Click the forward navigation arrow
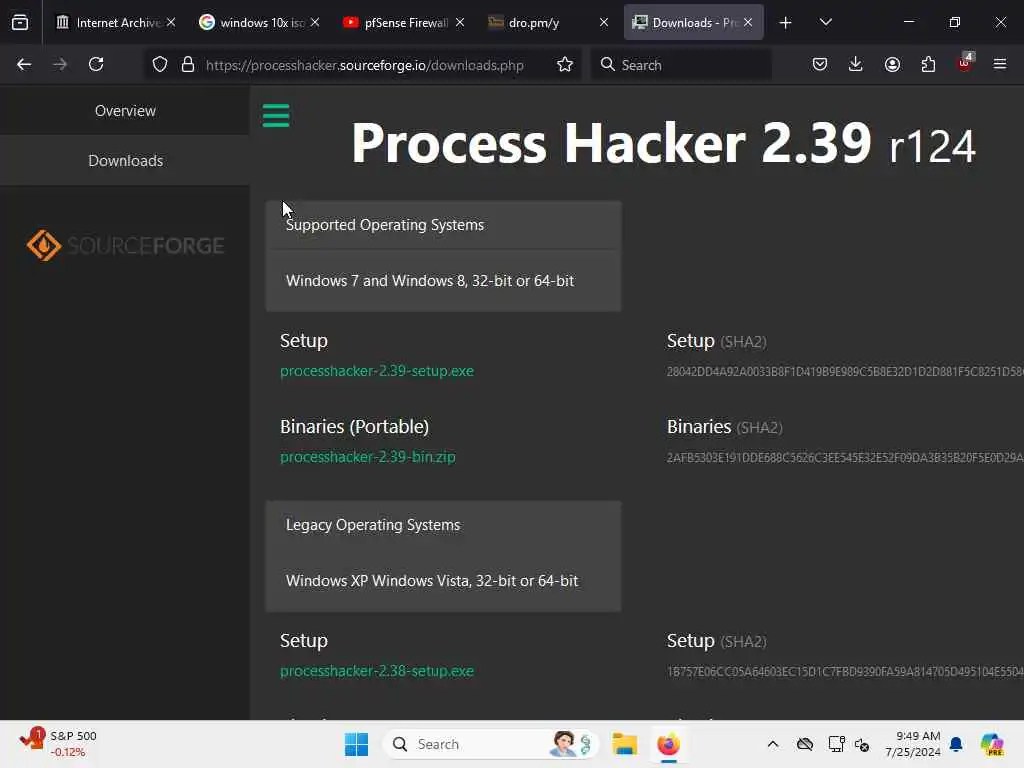Image resolution: width=1024 pixels, height=768 pixels. point(60,64)
